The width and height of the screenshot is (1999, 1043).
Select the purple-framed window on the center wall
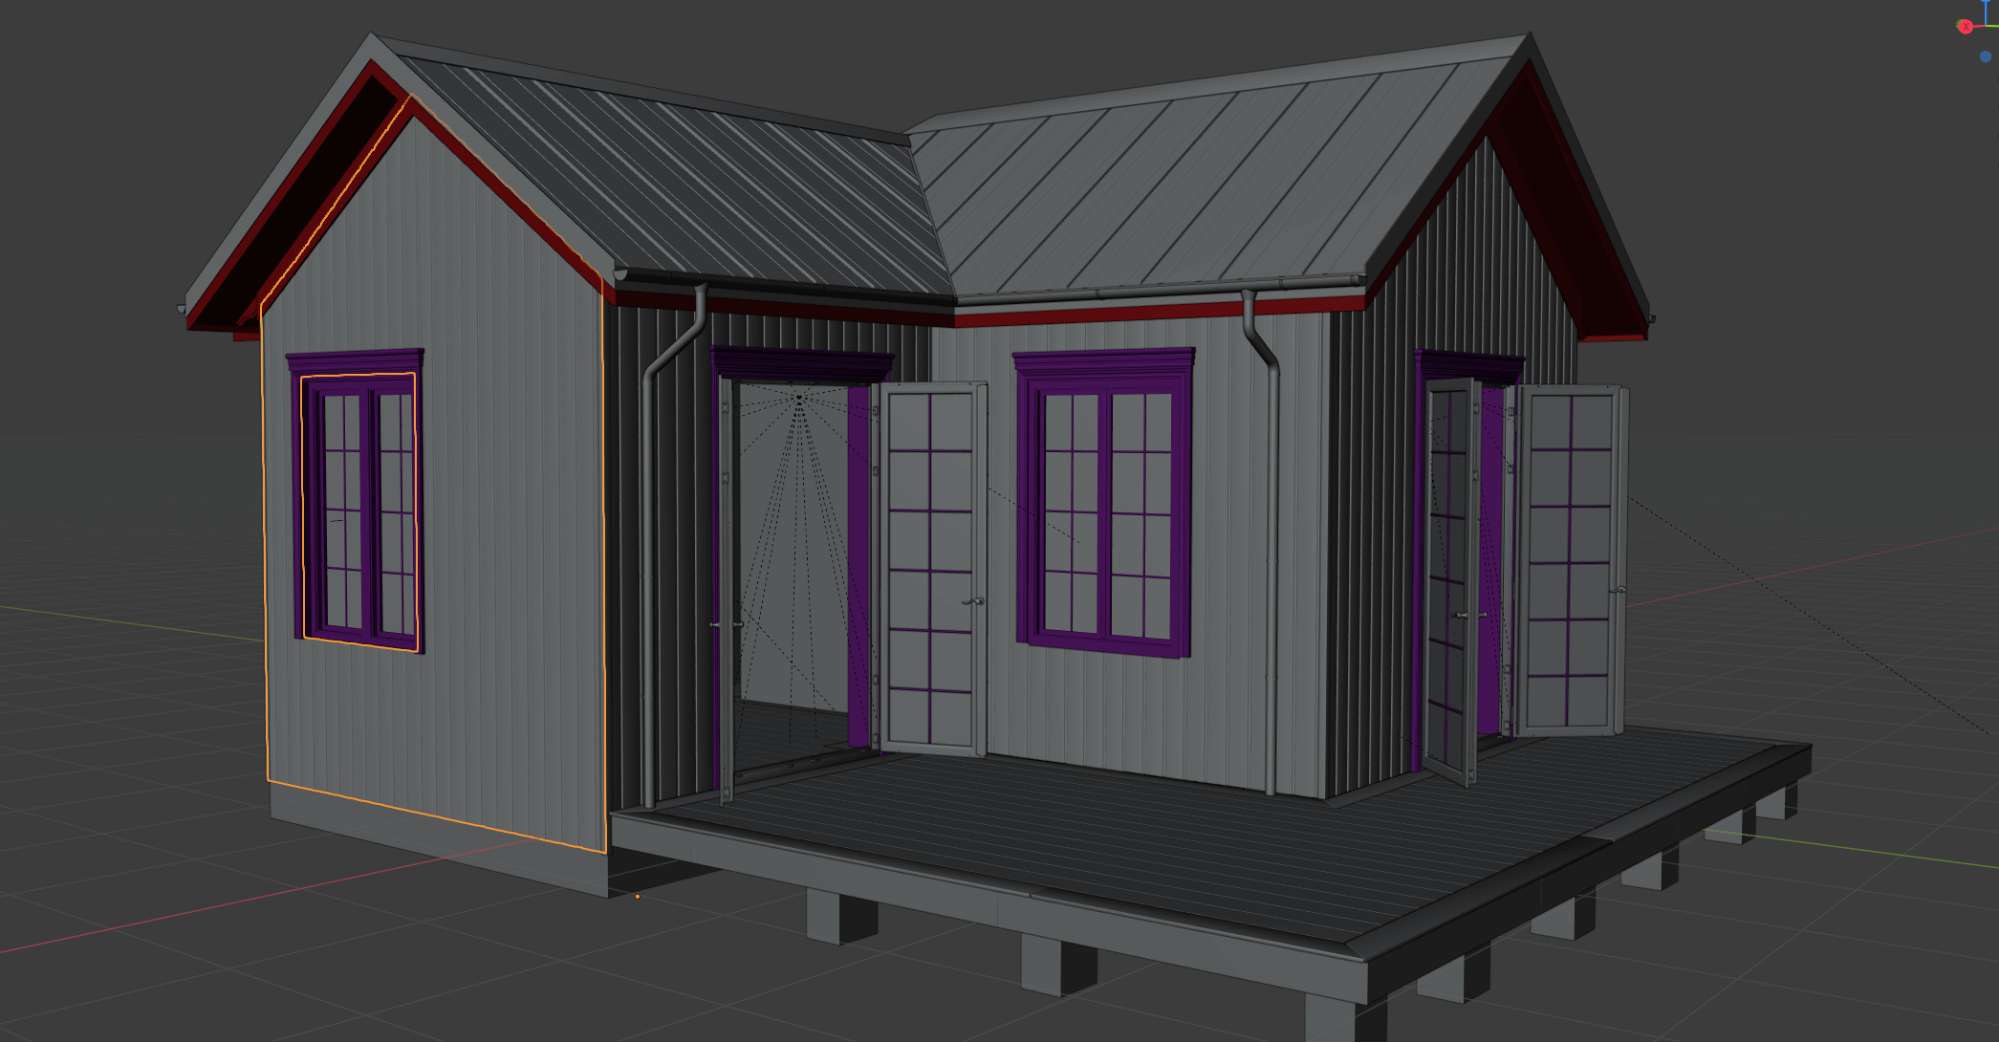pyautogui.click(x=1105, y=503)
